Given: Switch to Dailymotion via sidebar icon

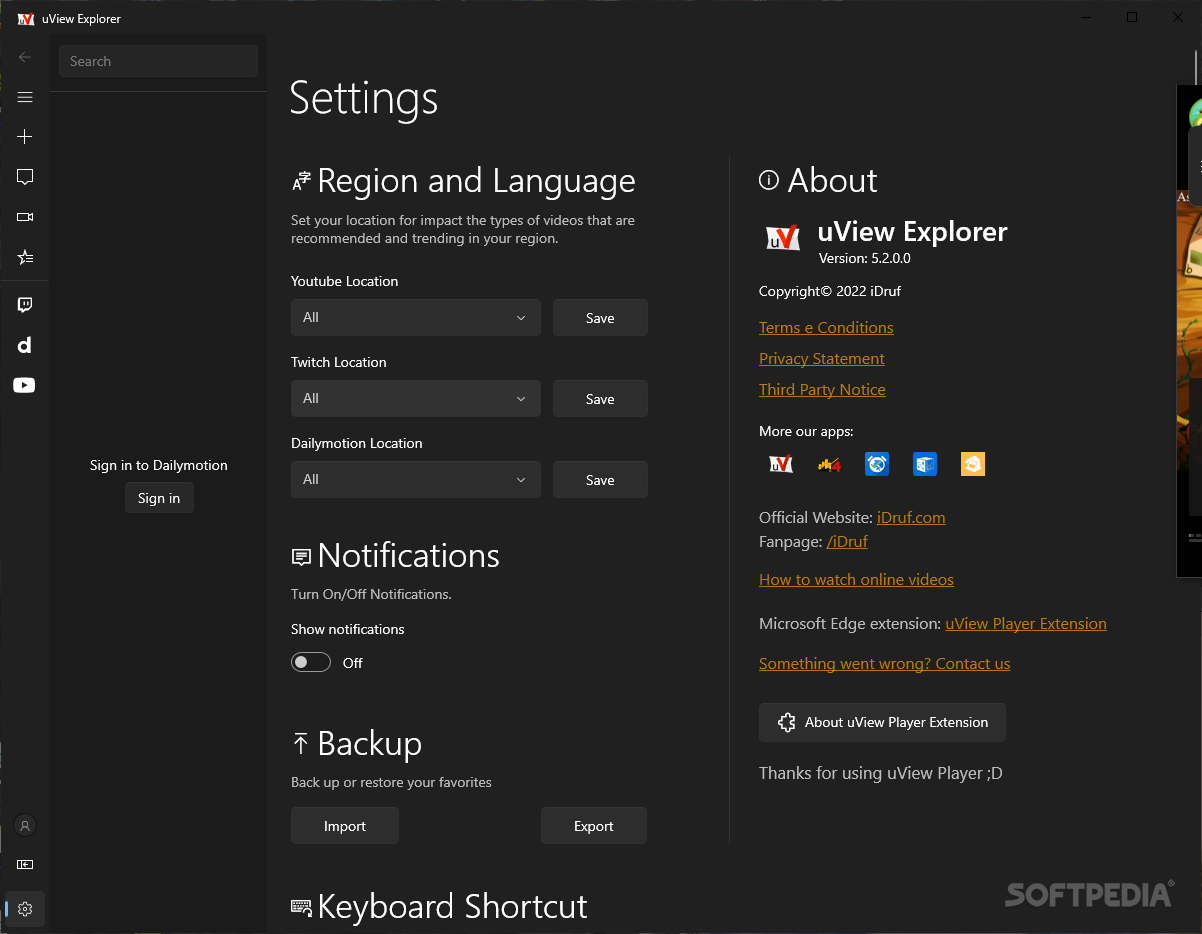Looking at the screenshot, I should [x=25, y=345].
